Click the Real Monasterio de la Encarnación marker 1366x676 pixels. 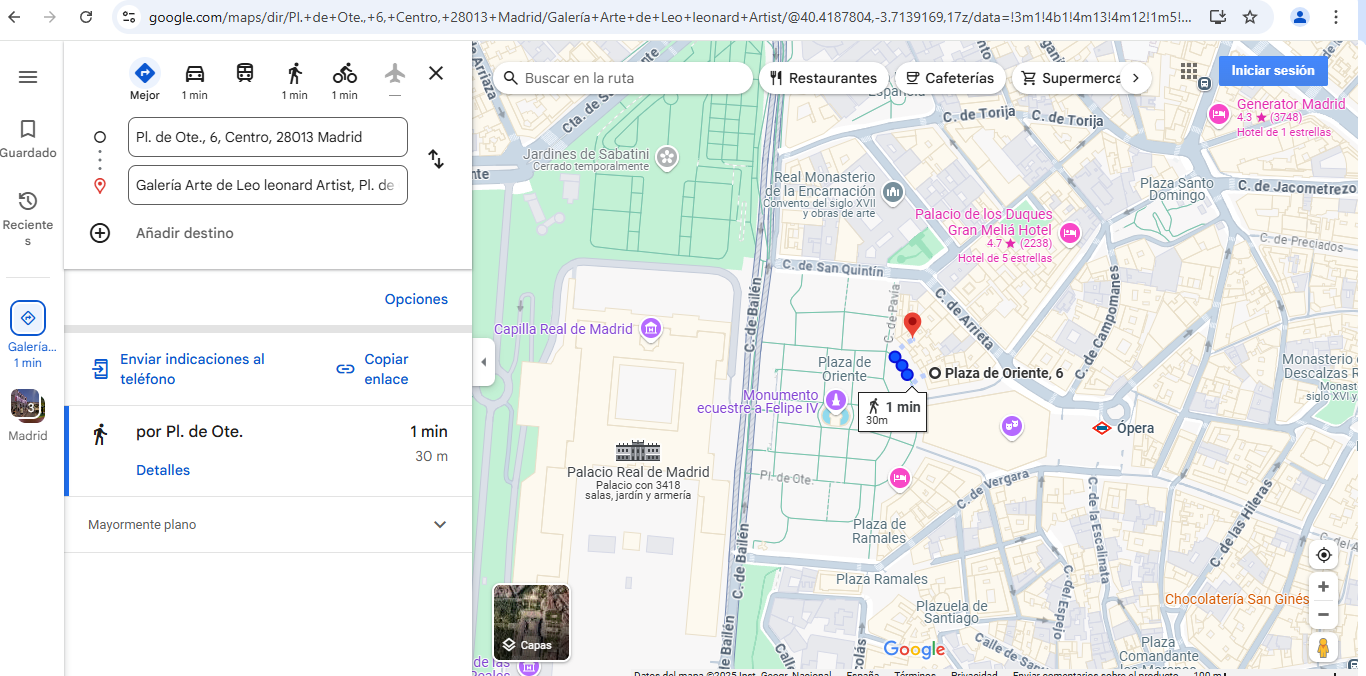[x=894, y=191]
